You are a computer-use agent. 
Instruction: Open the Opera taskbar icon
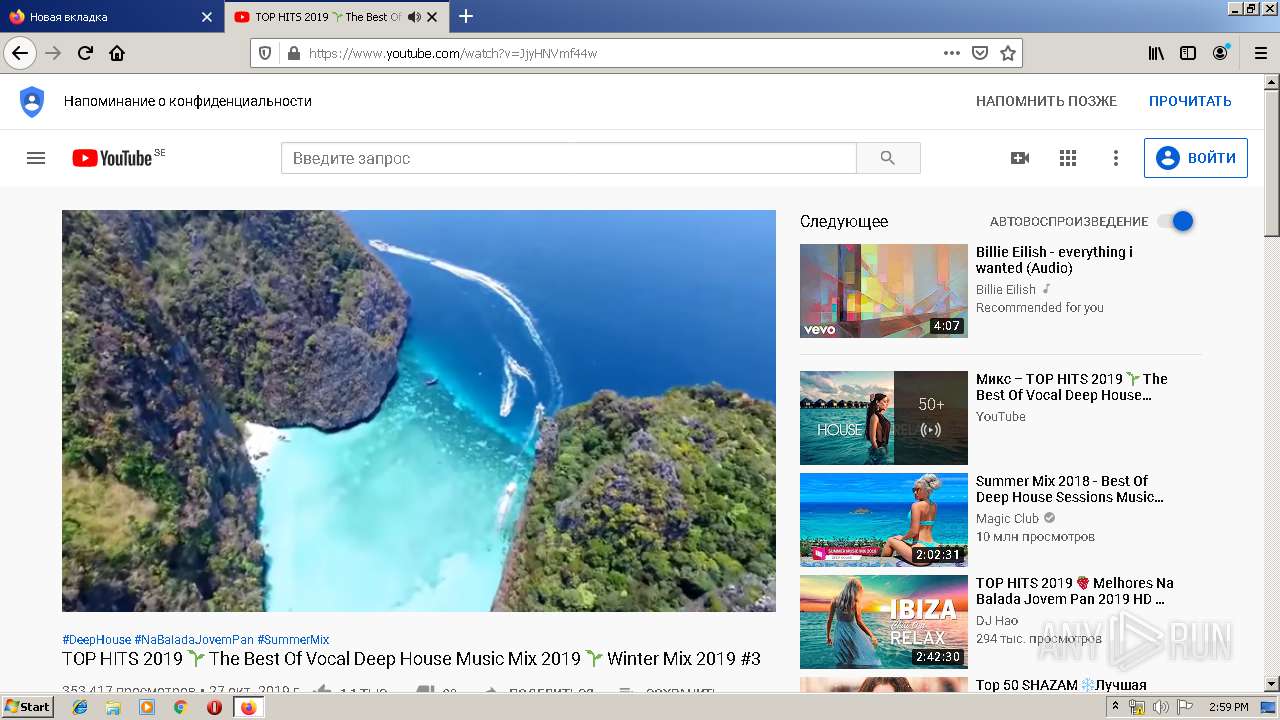(x=214, y=707)
